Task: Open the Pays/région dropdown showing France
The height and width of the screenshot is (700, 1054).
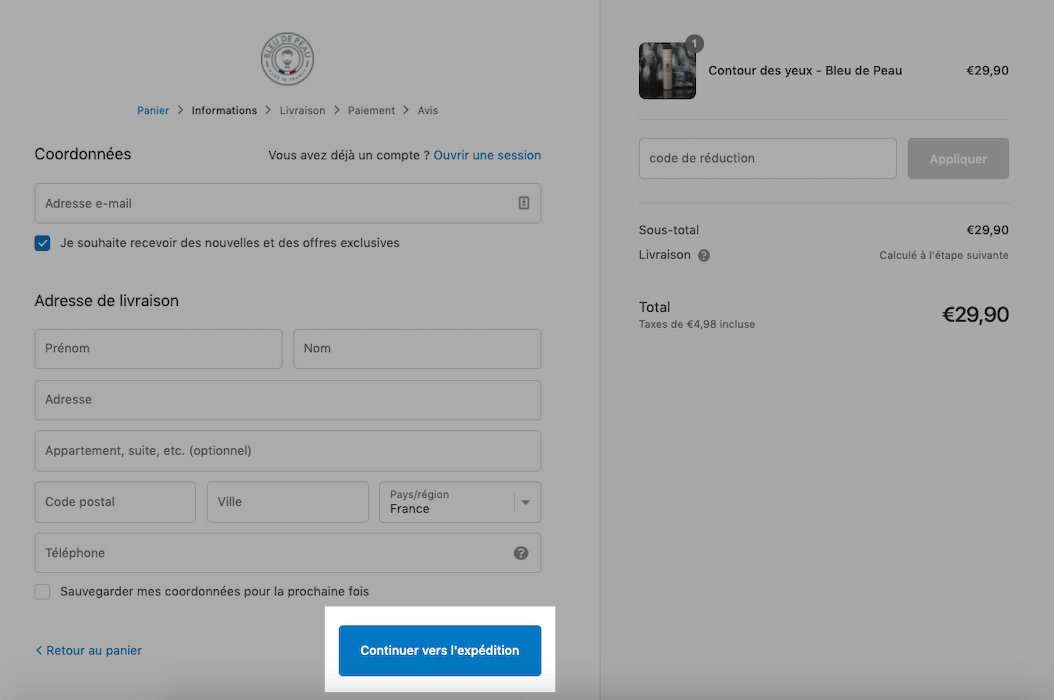Action: coord(460,502)
